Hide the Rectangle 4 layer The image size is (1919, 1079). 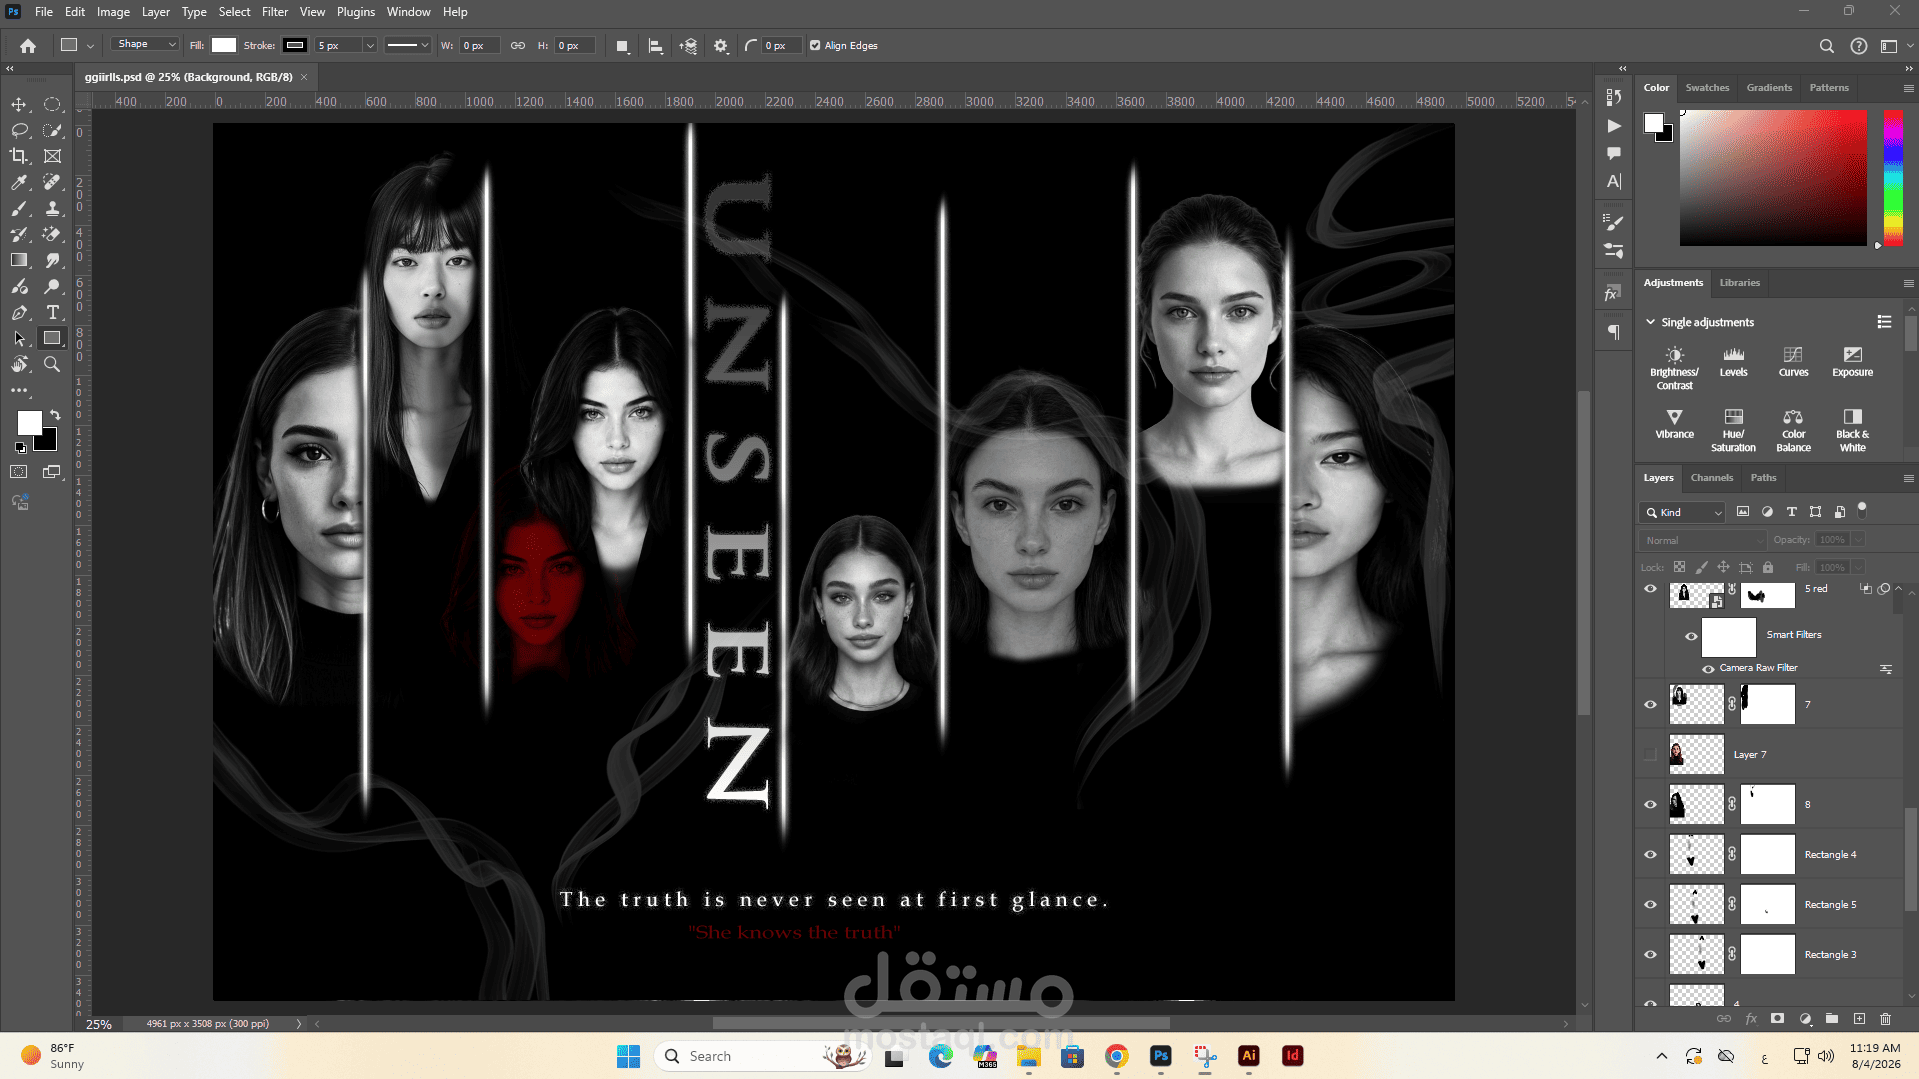(x=1650, y=854)
